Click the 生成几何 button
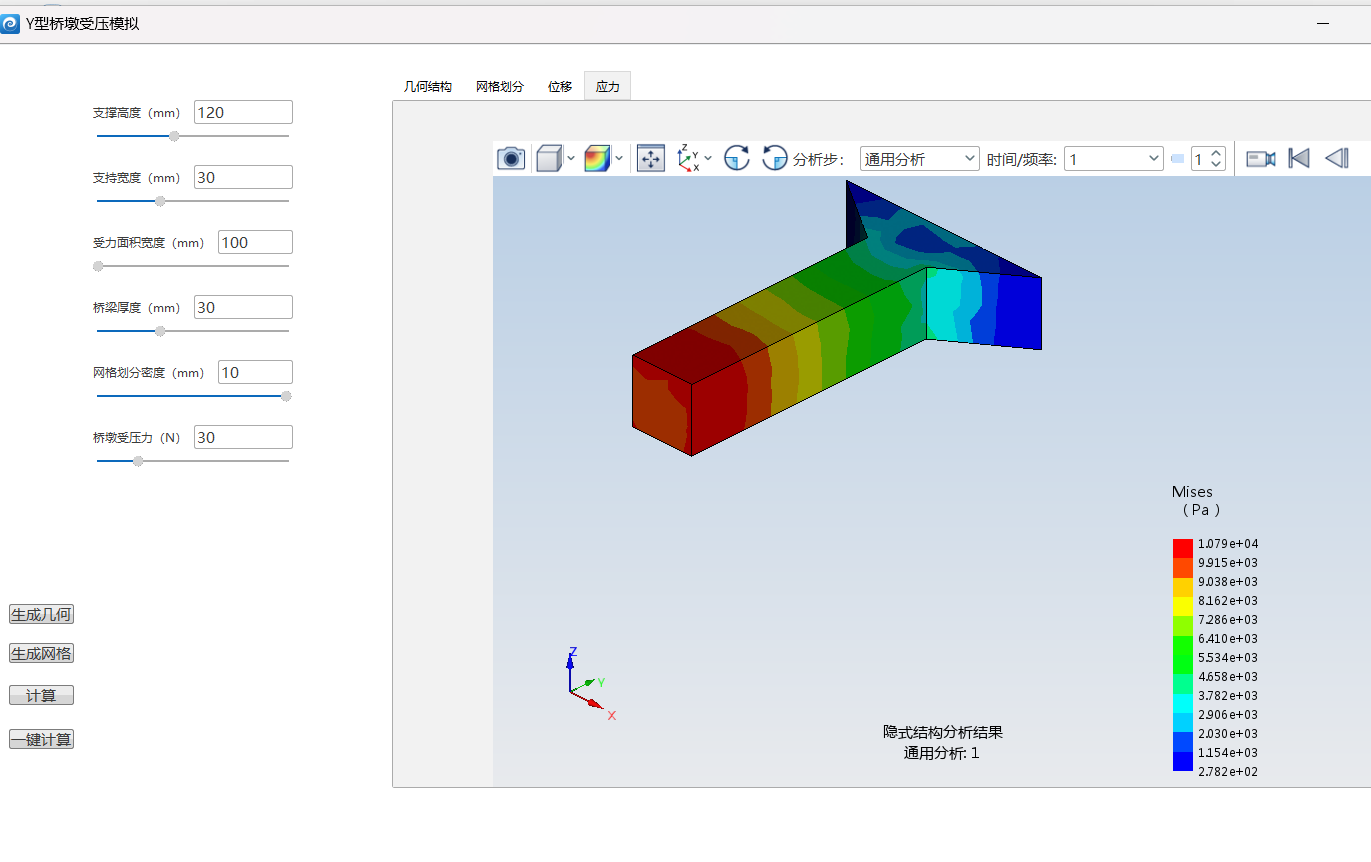Viewport: 1371px width, 862px height. pyautogui.click(x=41, y=614)
